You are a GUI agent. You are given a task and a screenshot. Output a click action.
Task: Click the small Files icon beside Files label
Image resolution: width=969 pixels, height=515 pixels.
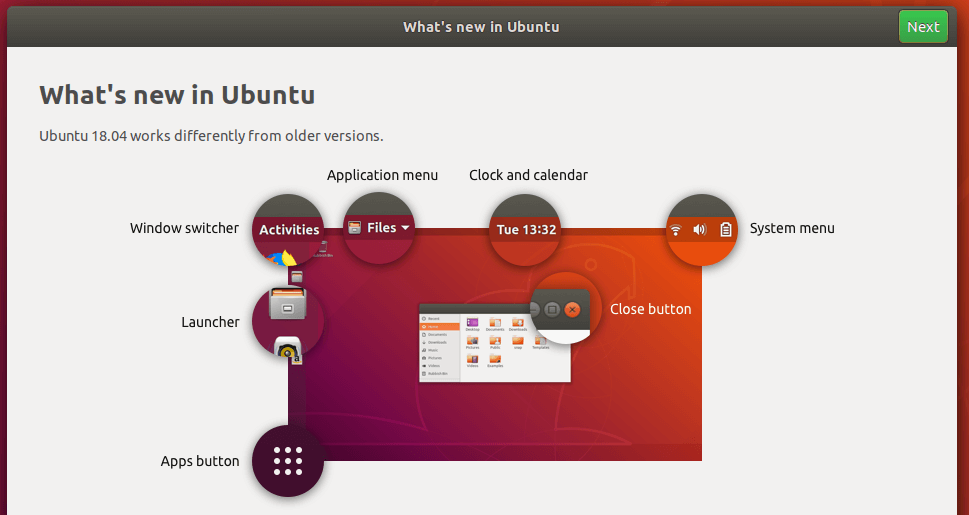[x=354, y=228]
